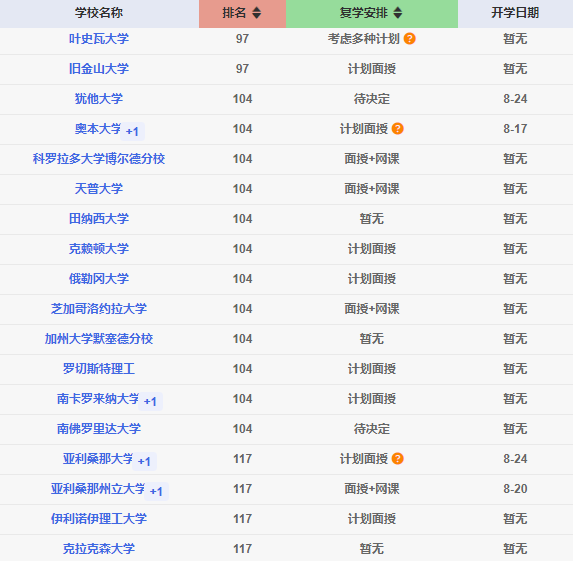This screenshot has width=574, height=561.
Task: Open the question mark hint in 奥本大学 row
Action: [x=398, y=129]
